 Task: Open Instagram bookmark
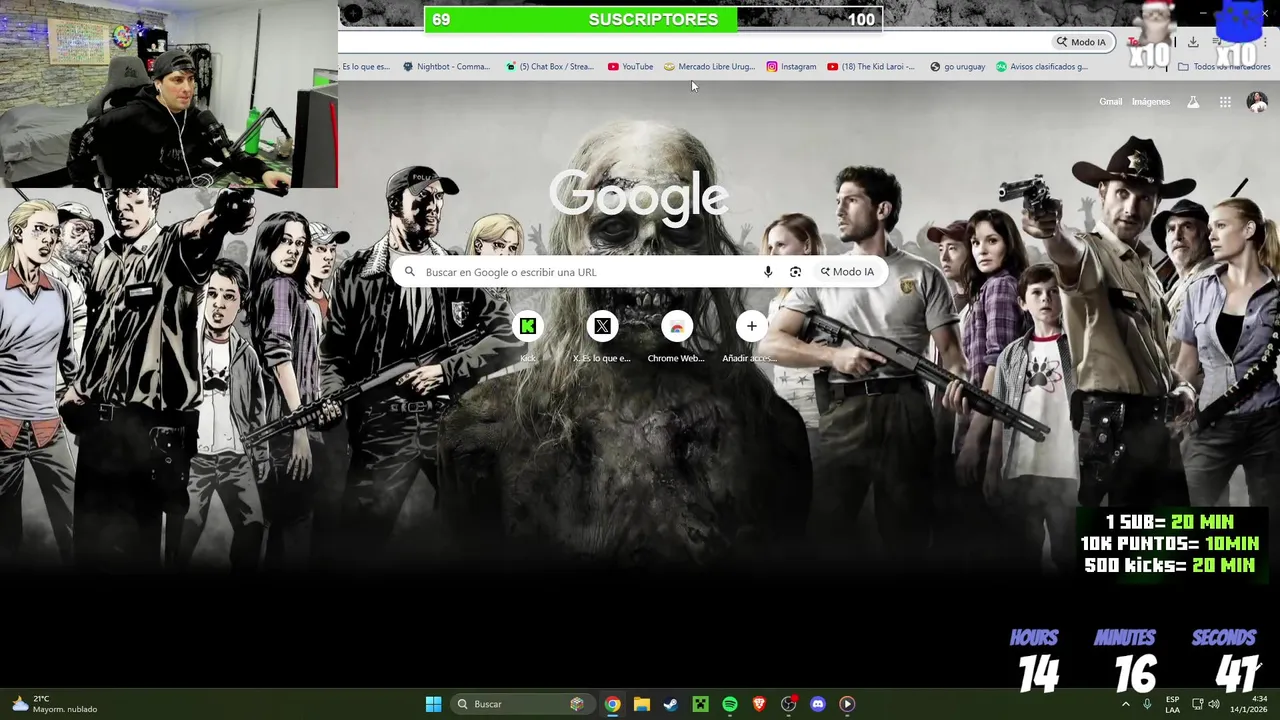(x=791, y=67)
